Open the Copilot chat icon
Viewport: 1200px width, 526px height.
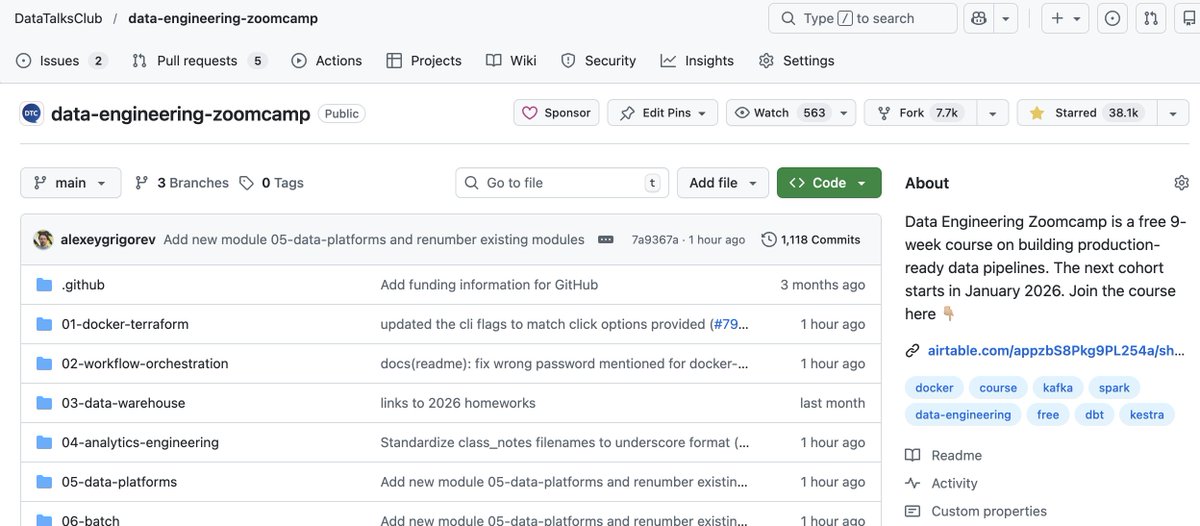click(x=979, y=18)
